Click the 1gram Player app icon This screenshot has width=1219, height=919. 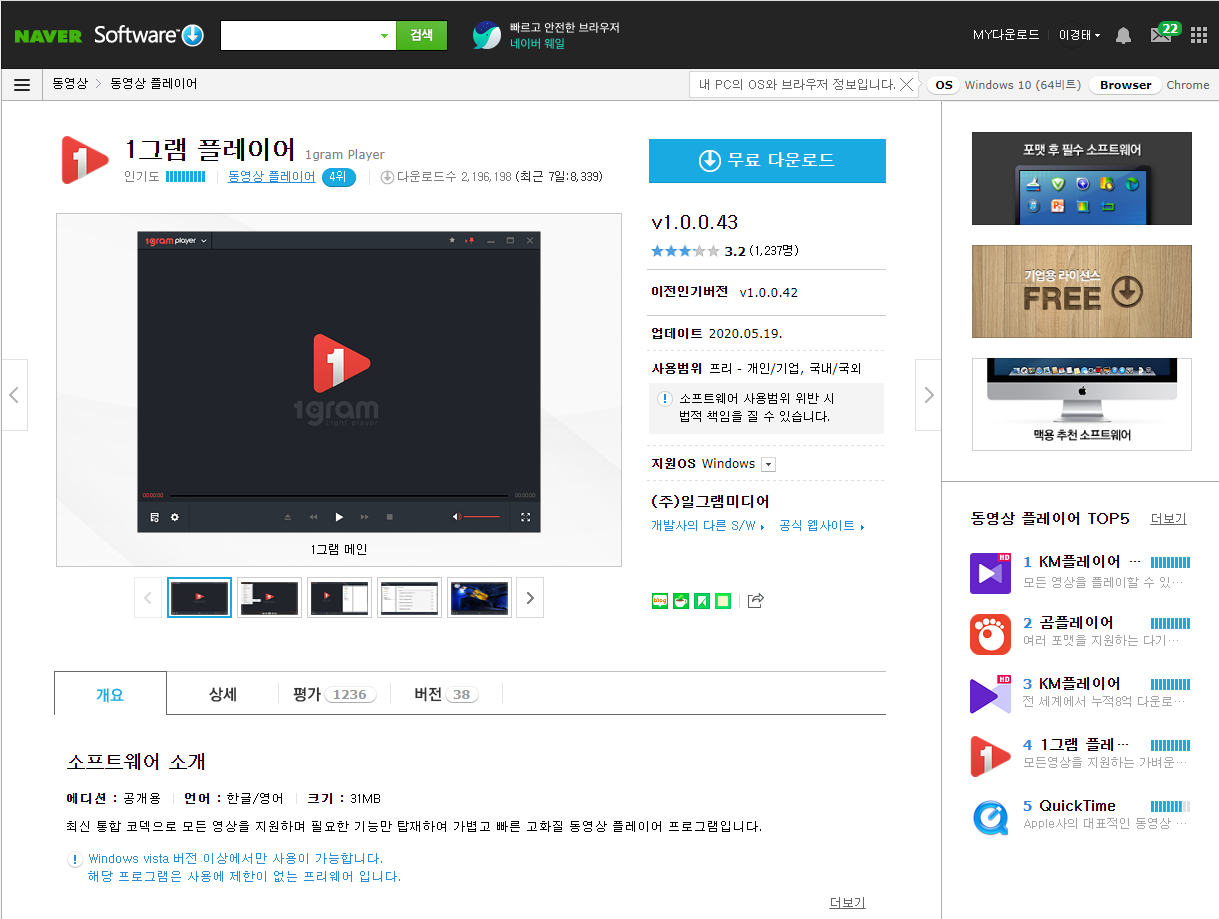point(85,160)
